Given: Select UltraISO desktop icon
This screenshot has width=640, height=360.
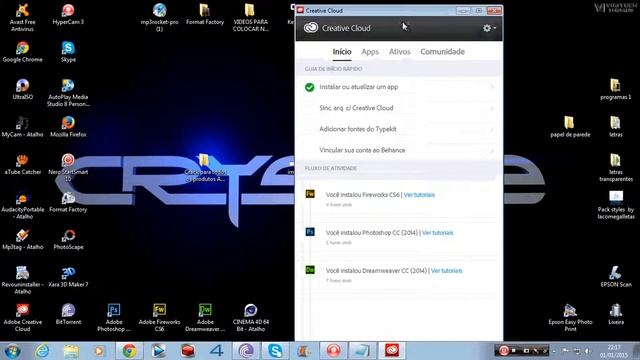Looking at the screenshot, I should [x=22, y=89].
